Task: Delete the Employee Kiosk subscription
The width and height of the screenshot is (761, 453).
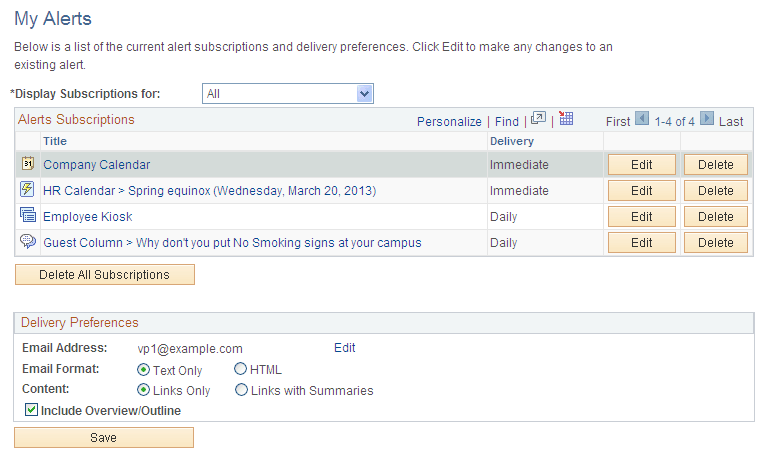Action: (715, 216)
